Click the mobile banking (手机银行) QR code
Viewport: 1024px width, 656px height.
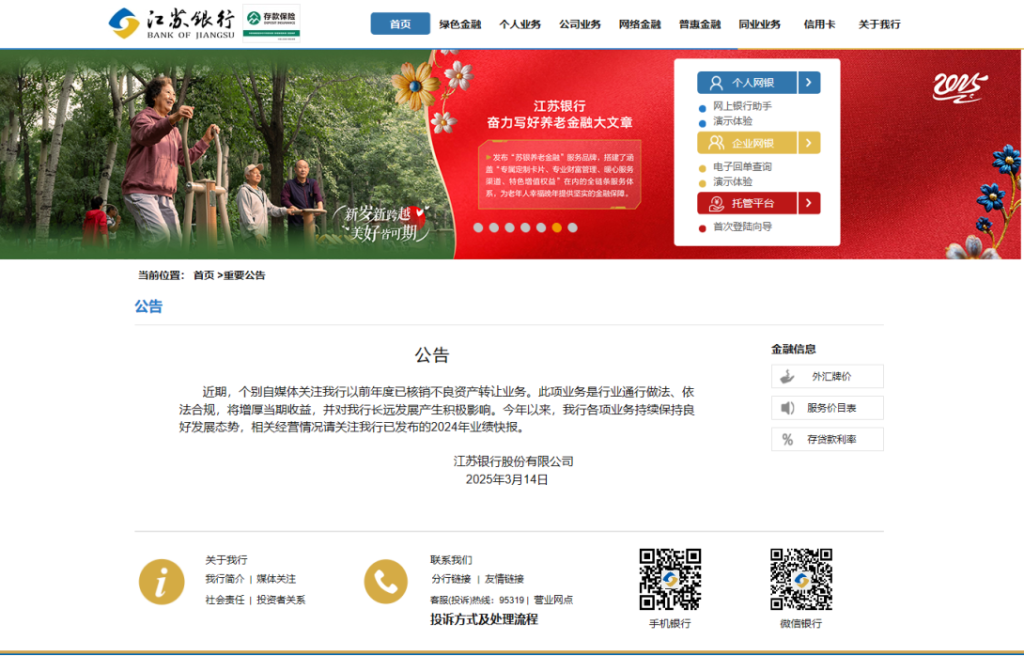[670, 579]
